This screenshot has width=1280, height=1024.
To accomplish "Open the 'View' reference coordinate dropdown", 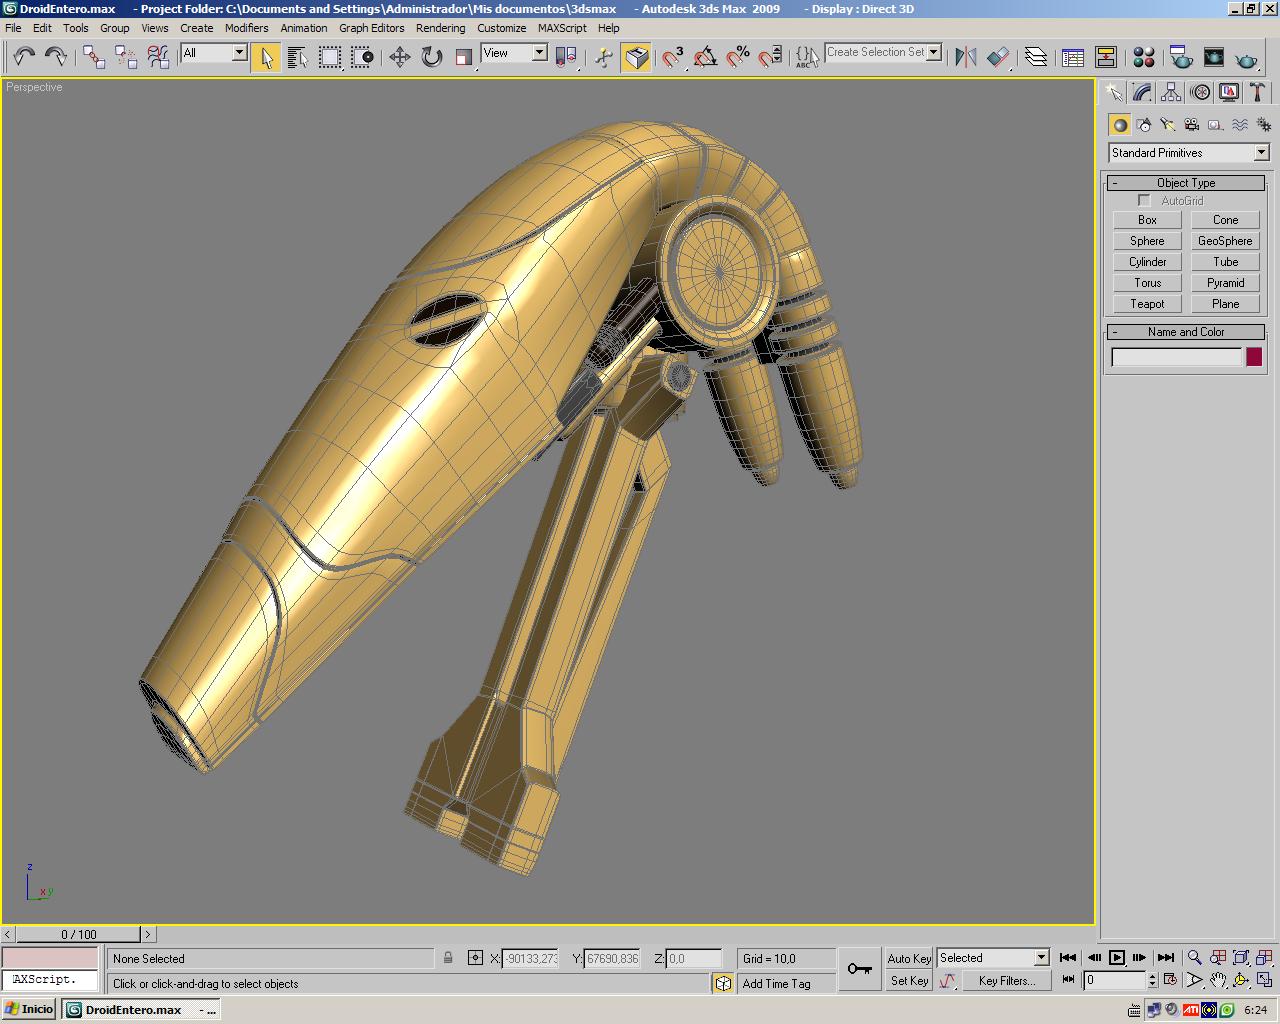I will (x=540, y=53).
